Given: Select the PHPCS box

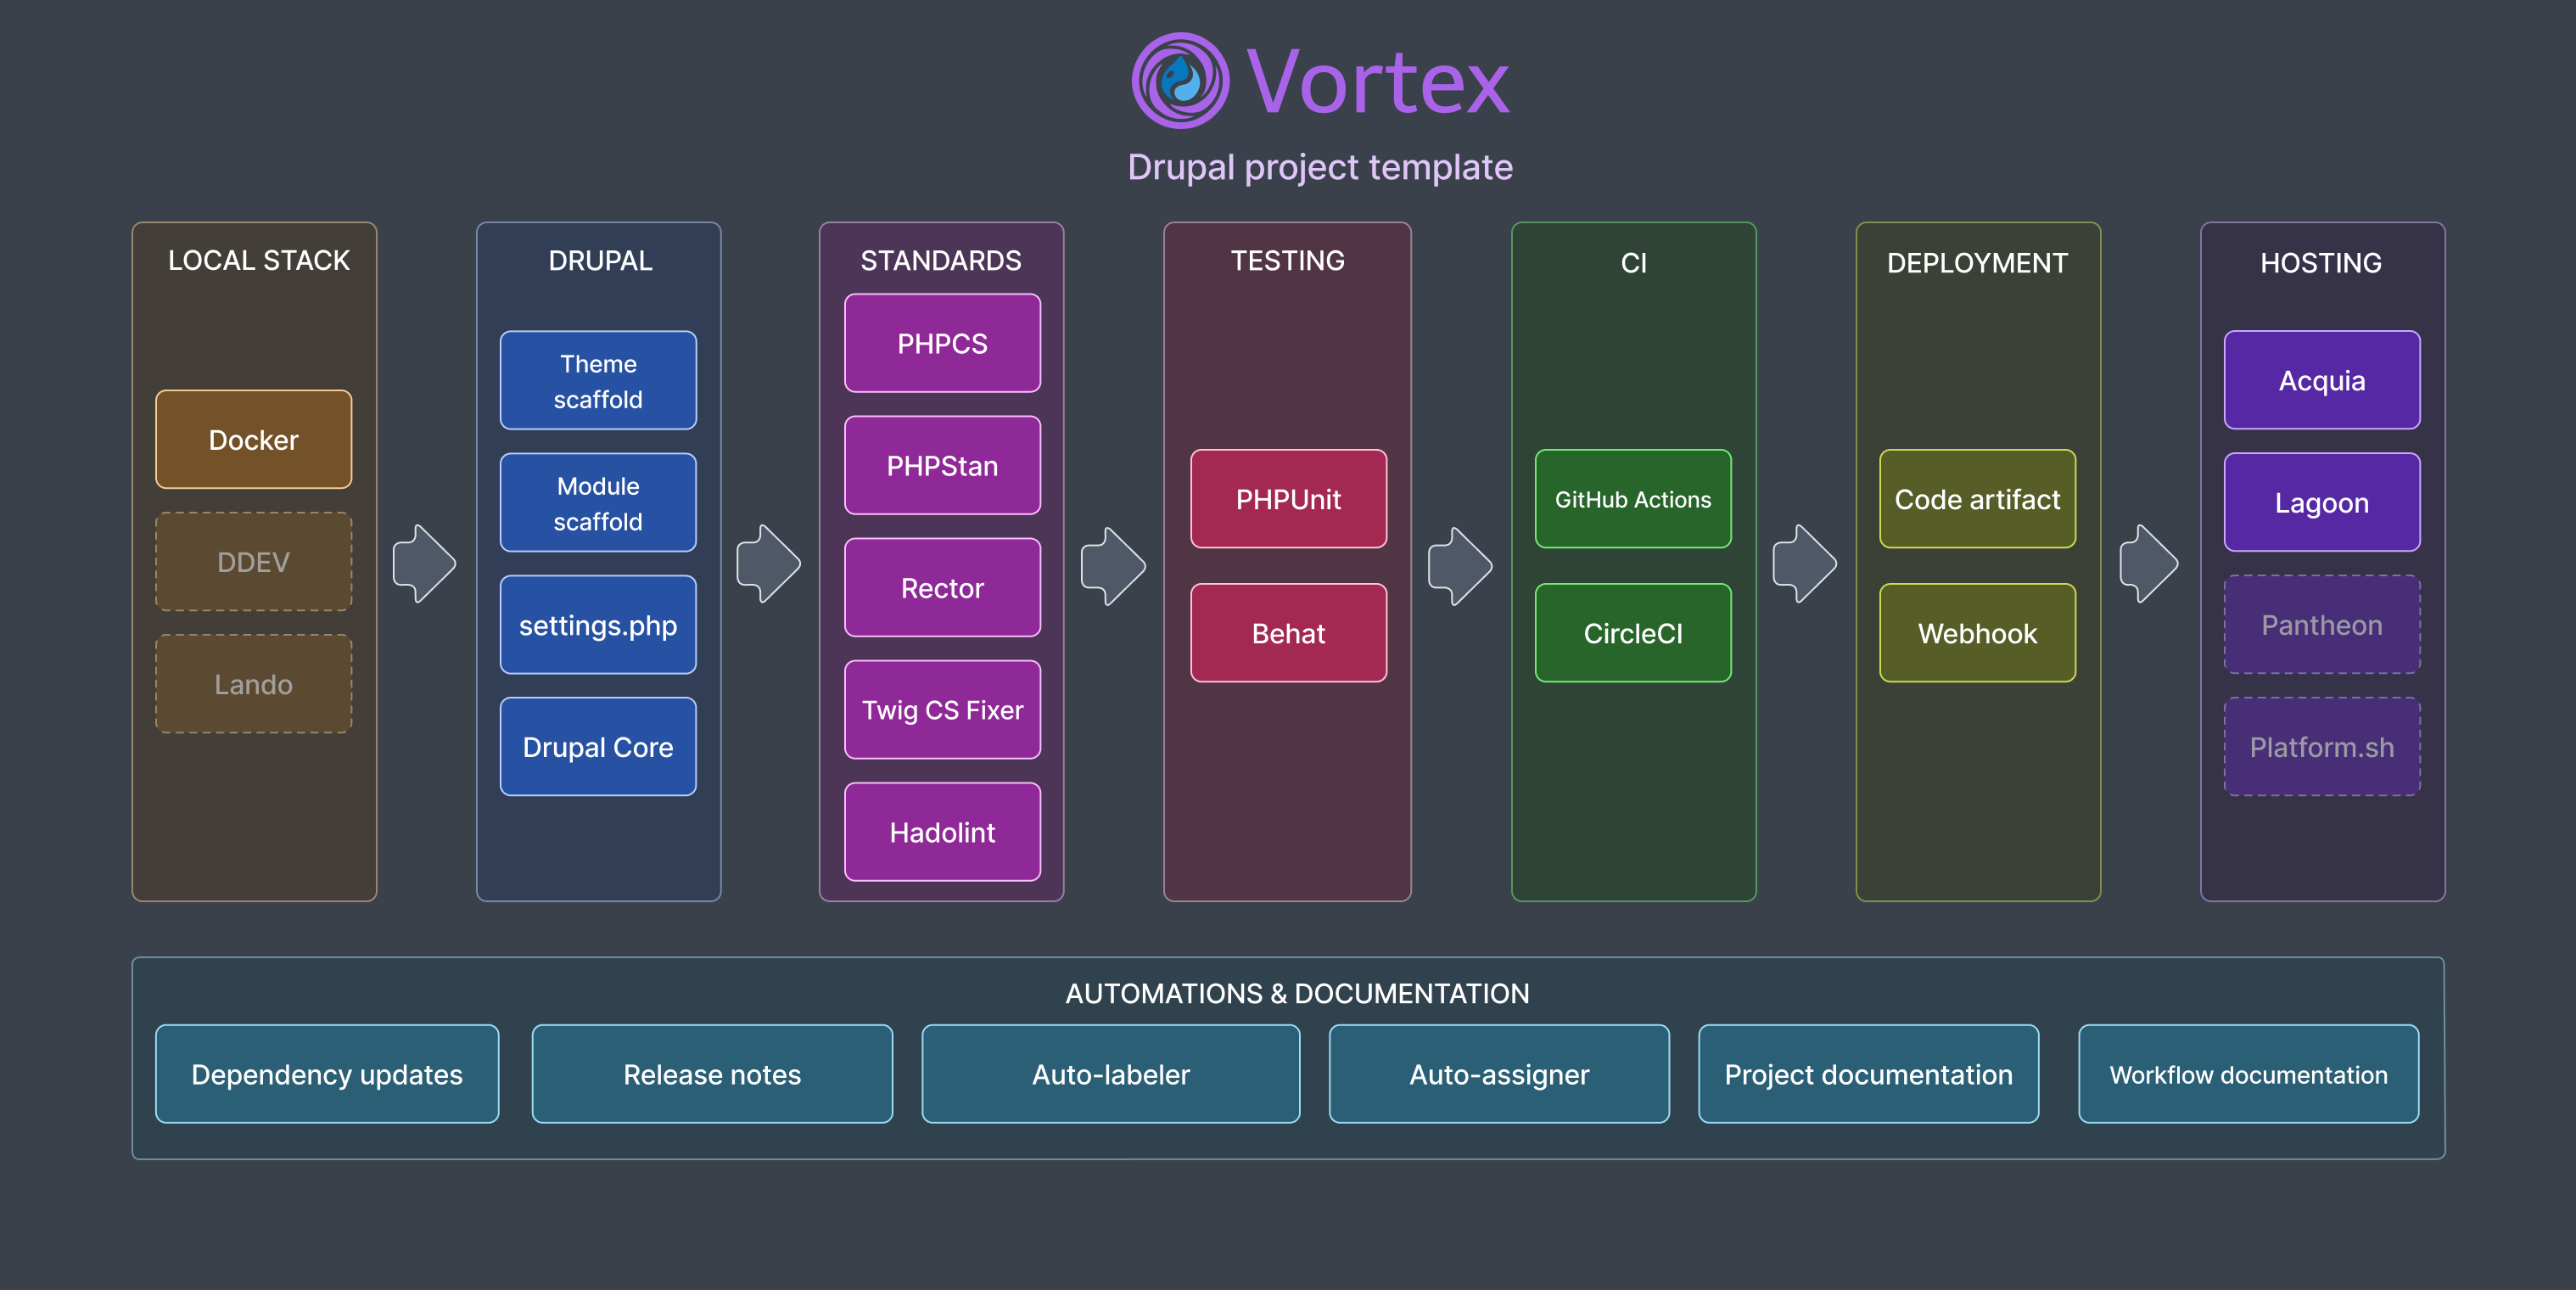Looking at the screenshot, I should coord(942,343).
